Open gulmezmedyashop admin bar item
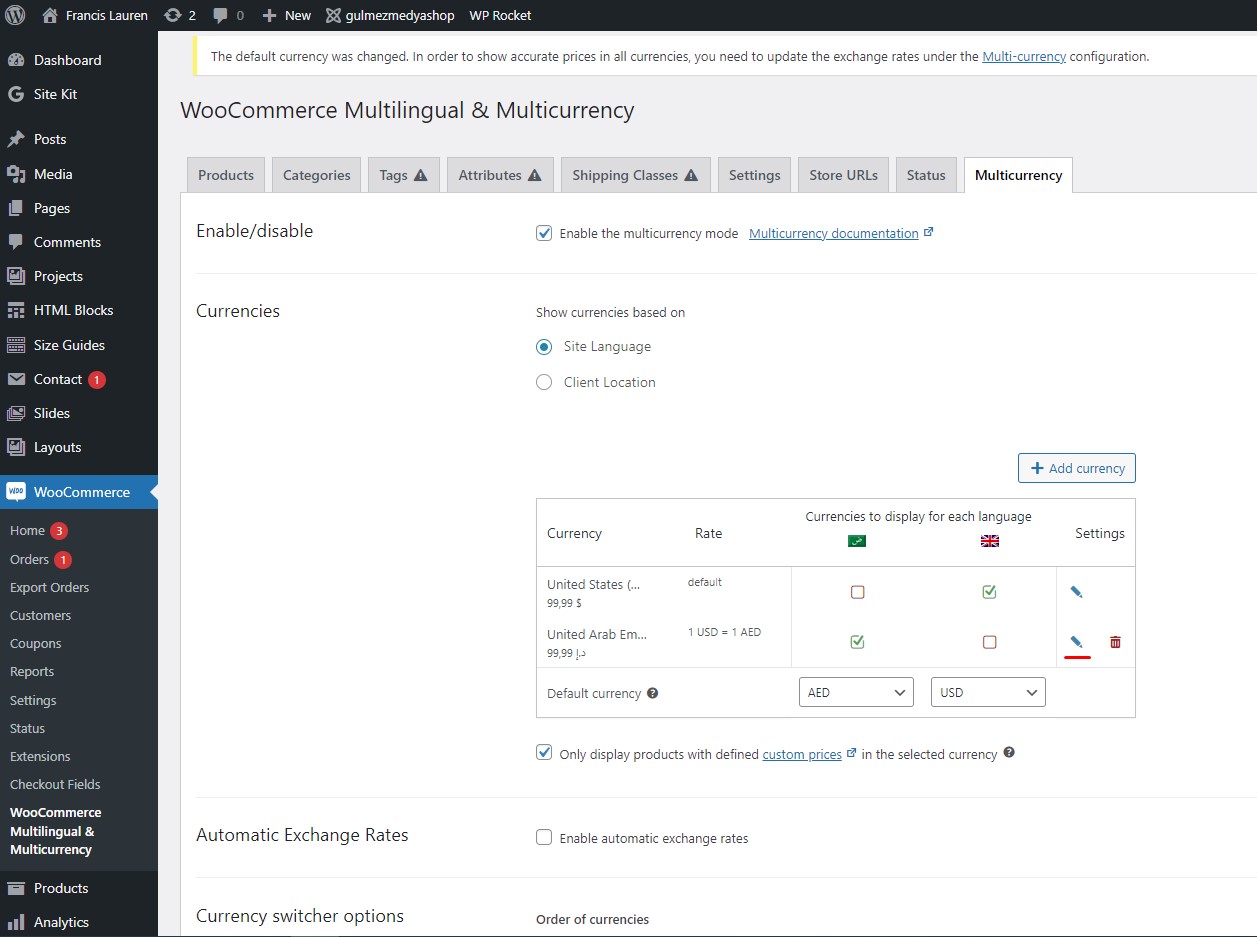This screenshot has height=937, width=1257. [390, 15]
